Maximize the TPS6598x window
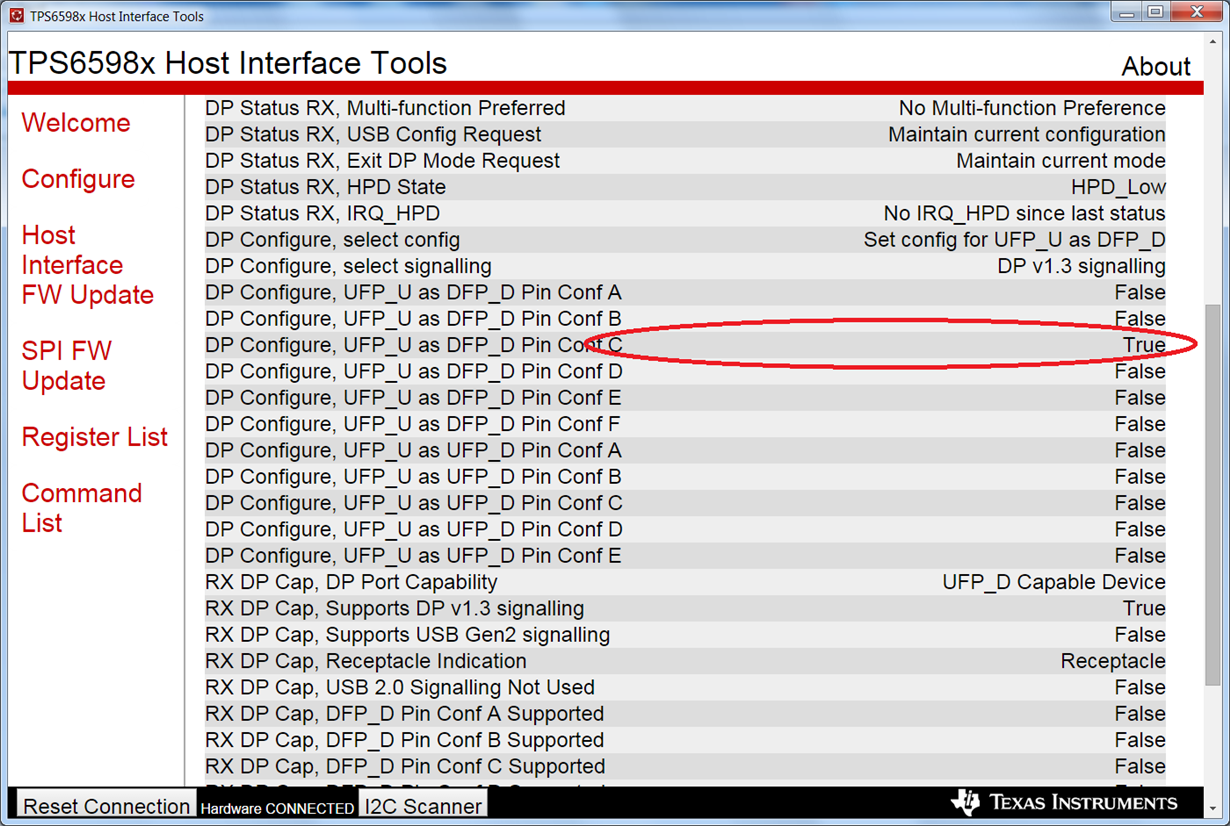1230x826 pixels. [1155, 13]
